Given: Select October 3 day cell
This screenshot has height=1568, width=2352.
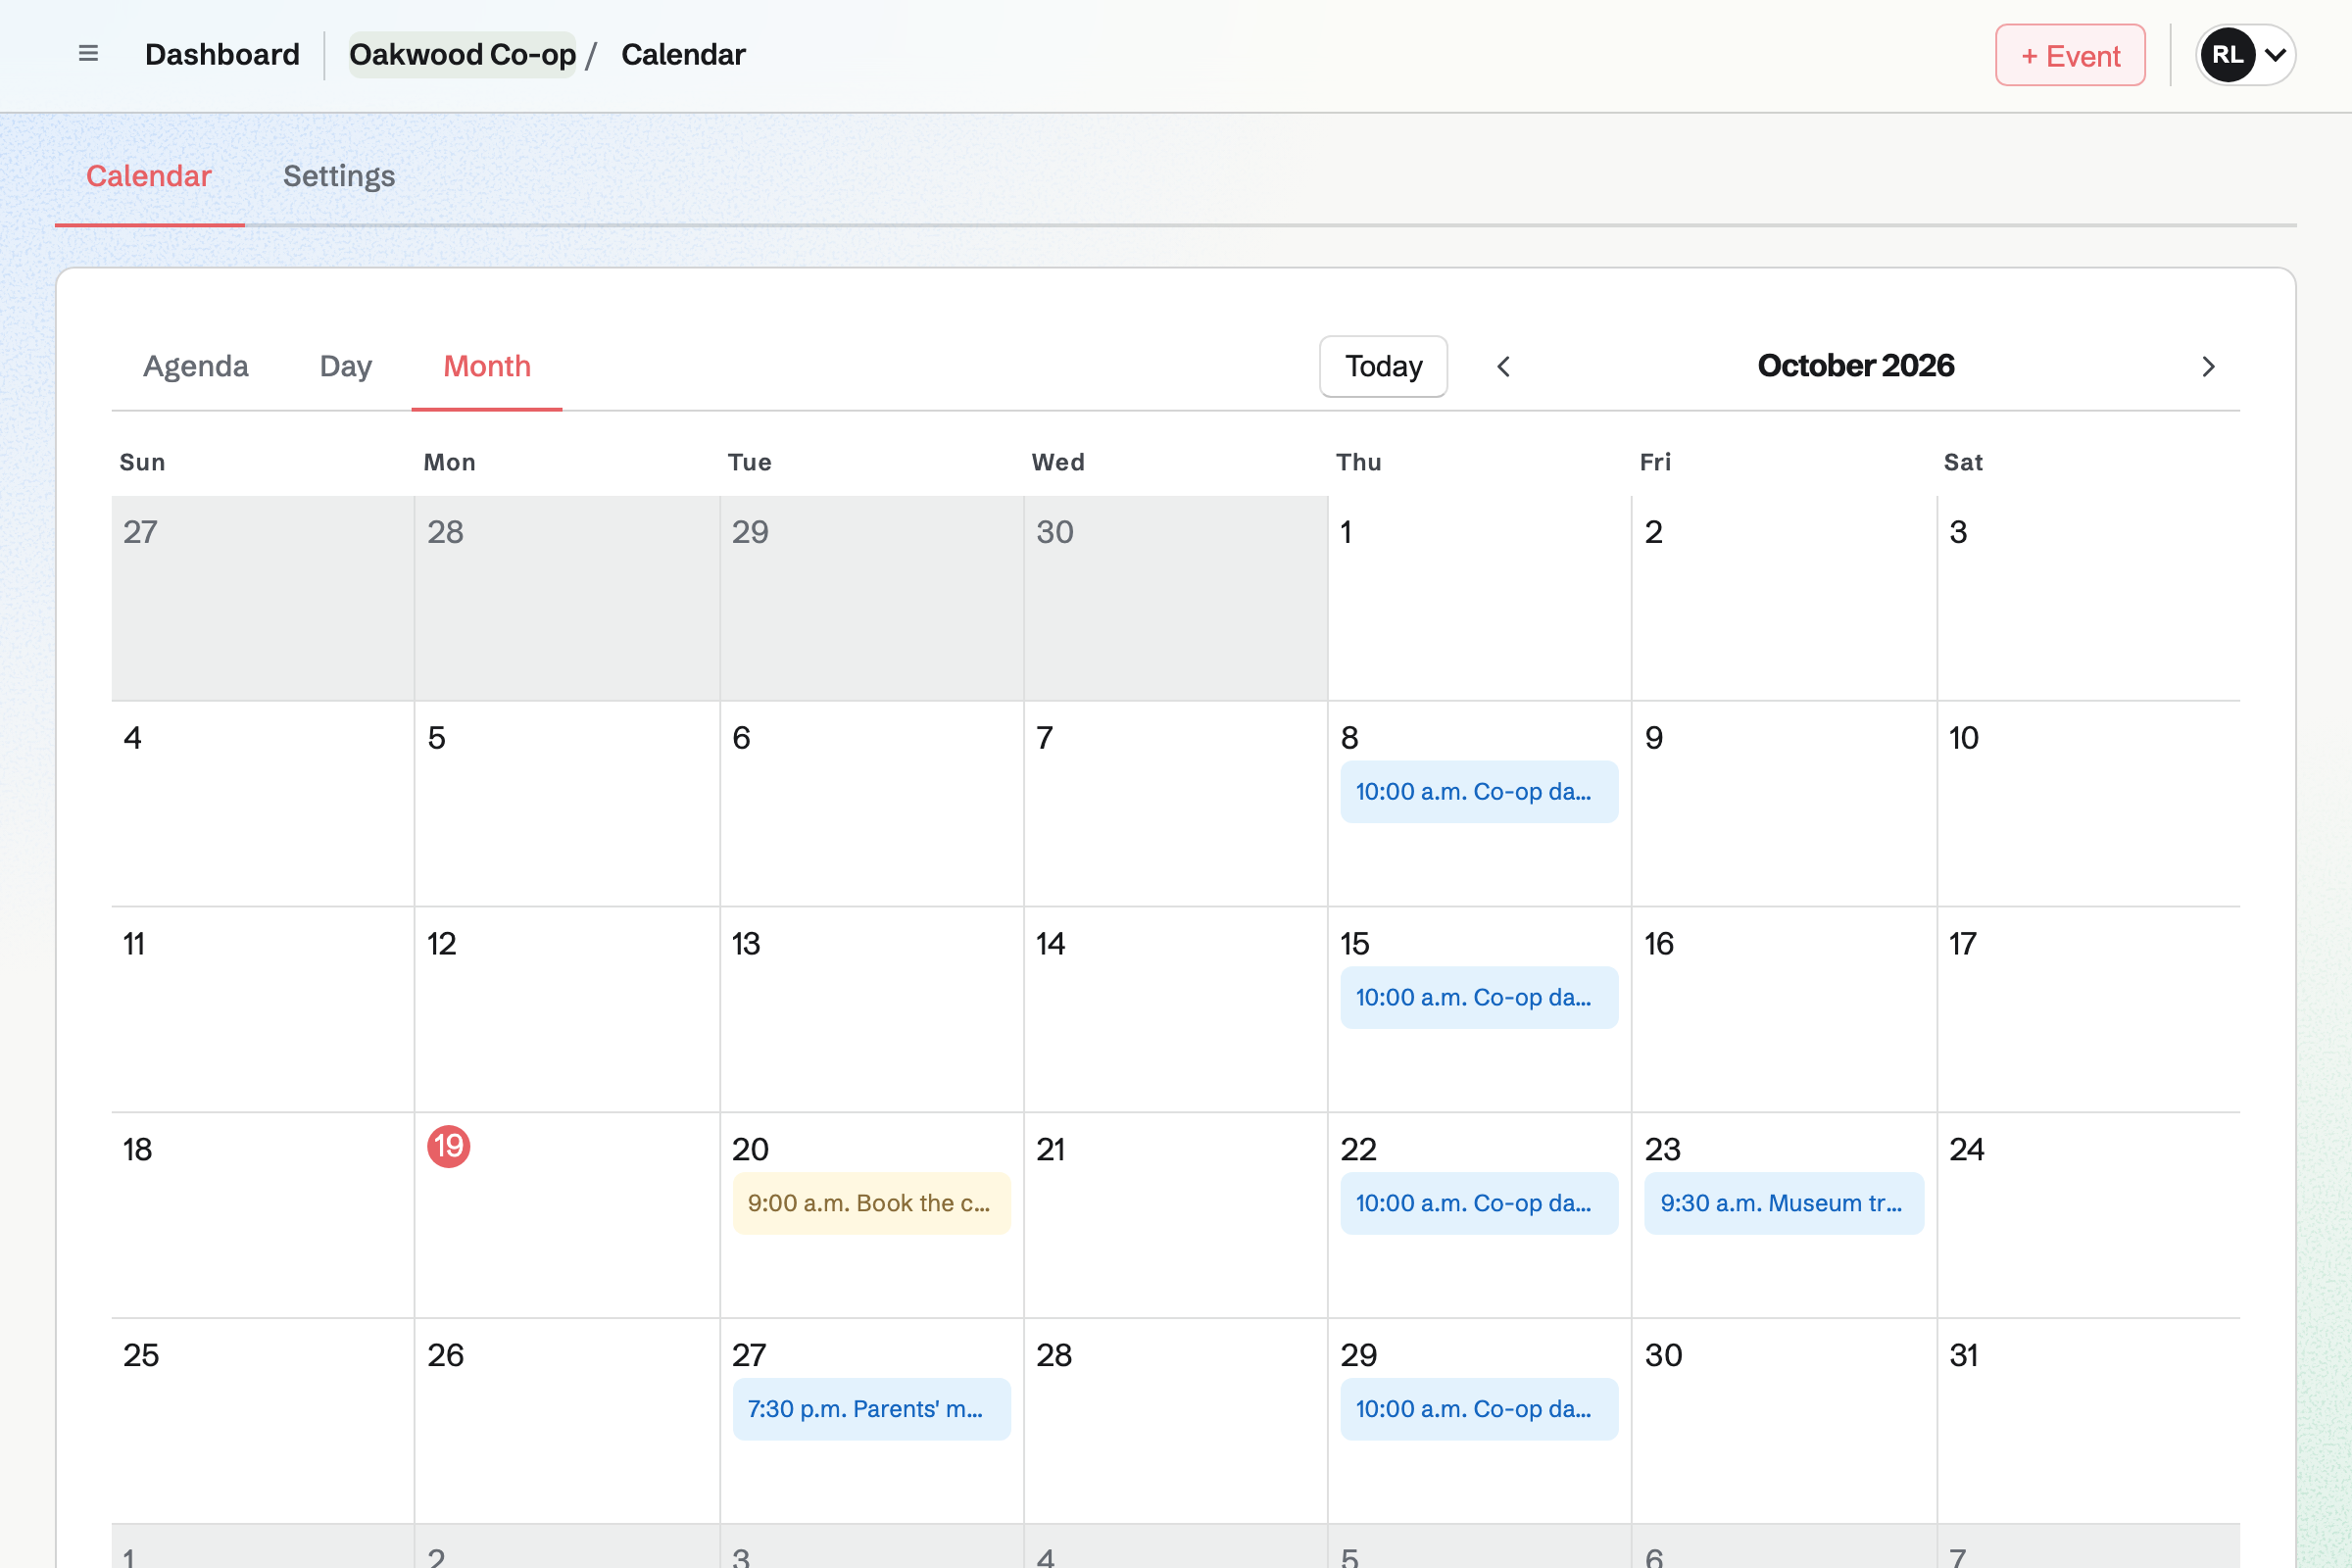Looking at the screenshot, I should point(2088,598).
